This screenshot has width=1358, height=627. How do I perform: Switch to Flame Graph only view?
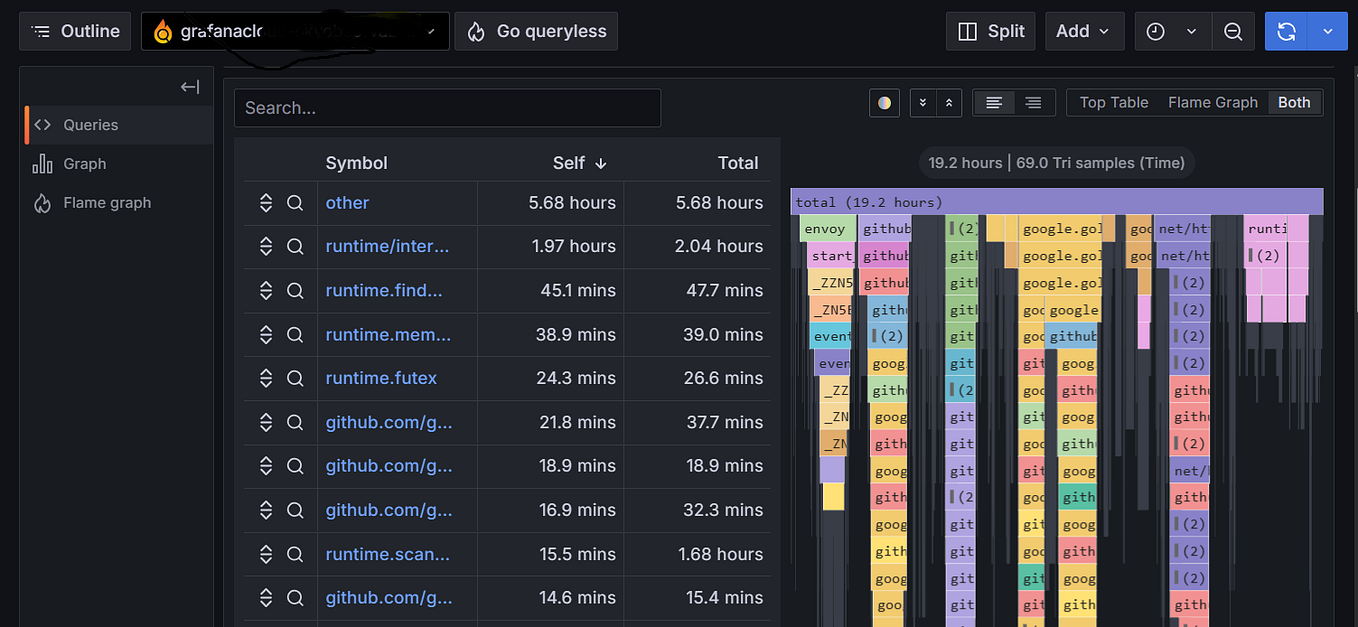(x=1212, y=102)
